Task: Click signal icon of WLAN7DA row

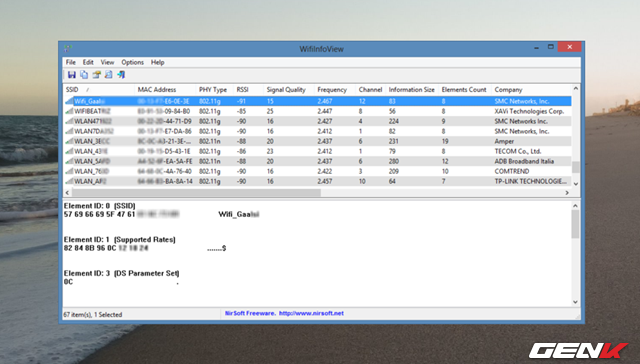Action: tap(69, 131)
